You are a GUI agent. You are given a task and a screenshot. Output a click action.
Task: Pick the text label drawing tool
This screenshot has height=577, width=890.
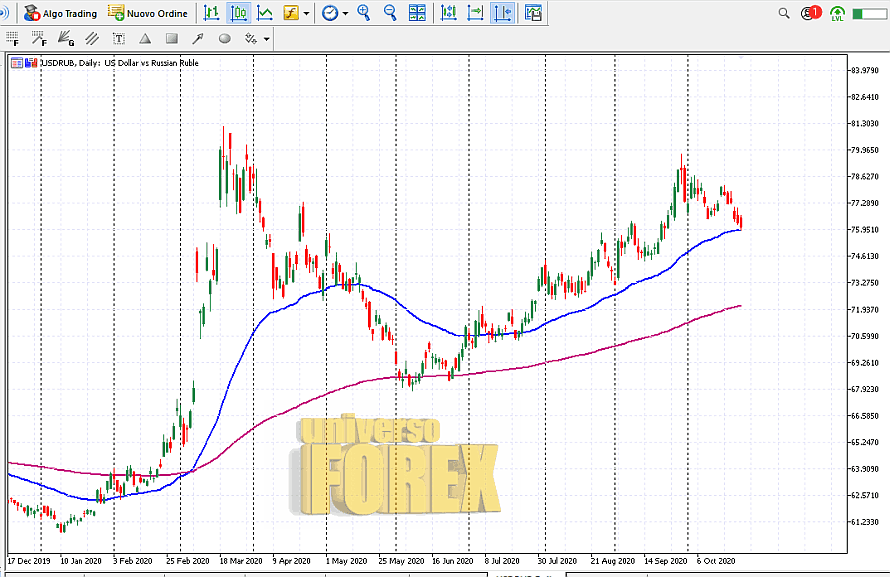(120, 39)
